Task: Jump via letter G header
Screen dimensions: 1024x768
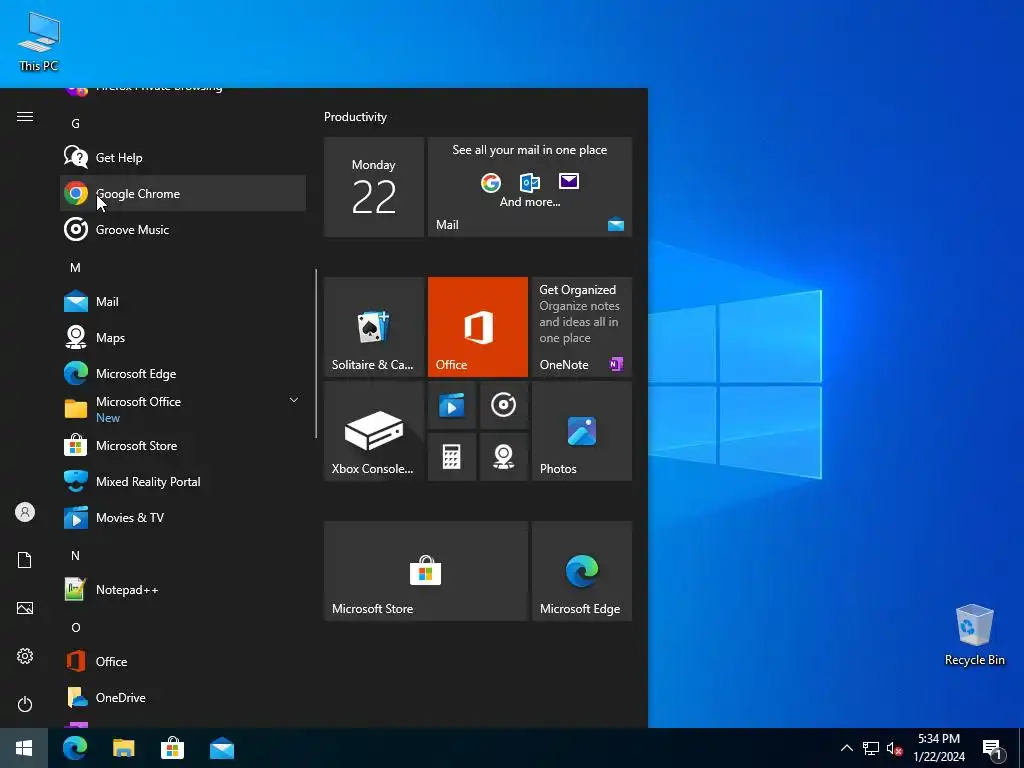Action: click(76, 123)
